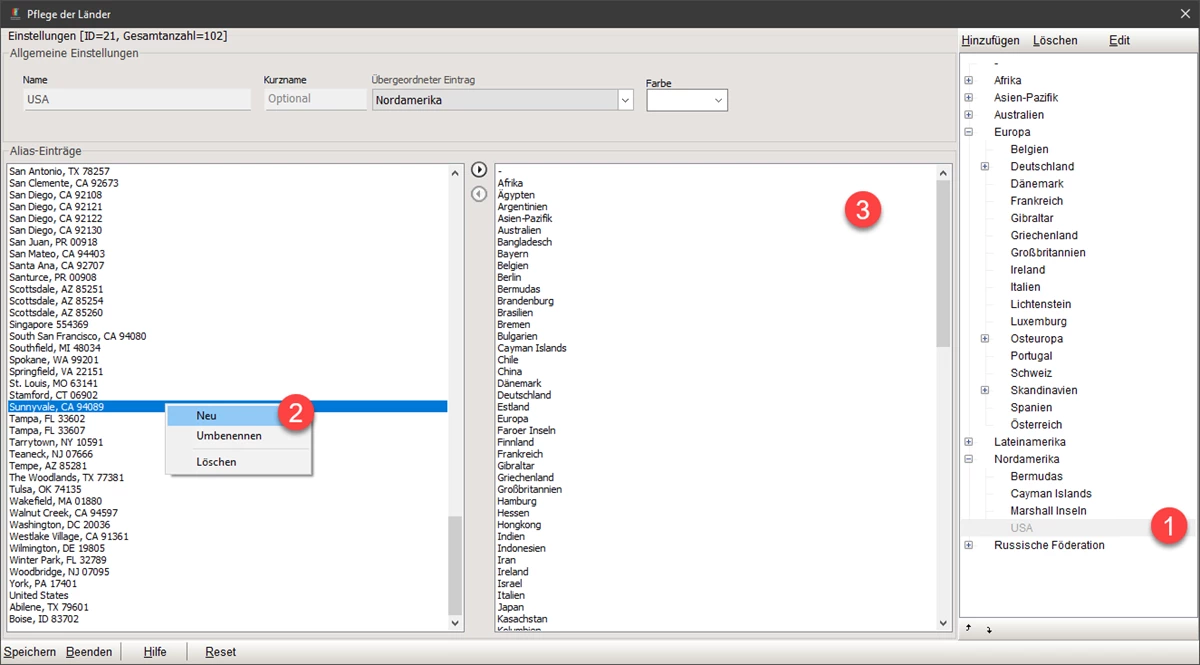Image resolution: width=1200 pixels, height=665 pixels.
Task: Expand the Afrika tree node
Action: click(x=968, y=80)
